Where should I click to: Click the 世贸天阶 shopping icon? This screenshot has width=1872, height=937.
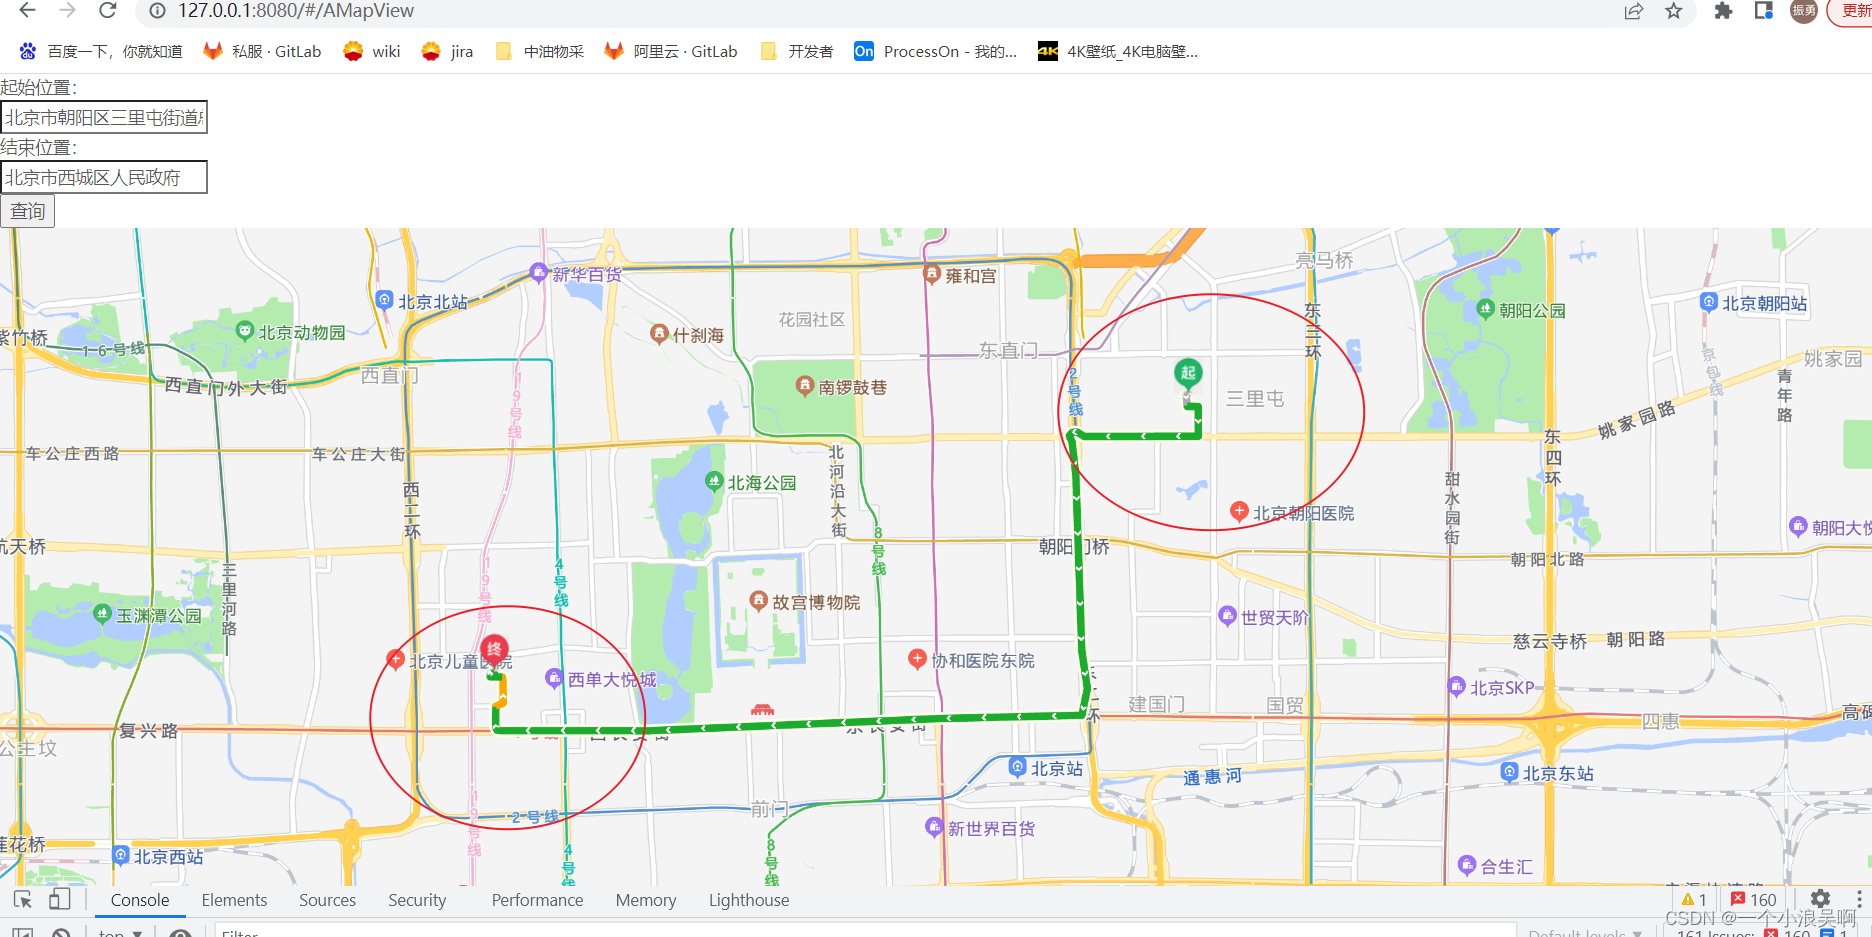click(1228, 615)
